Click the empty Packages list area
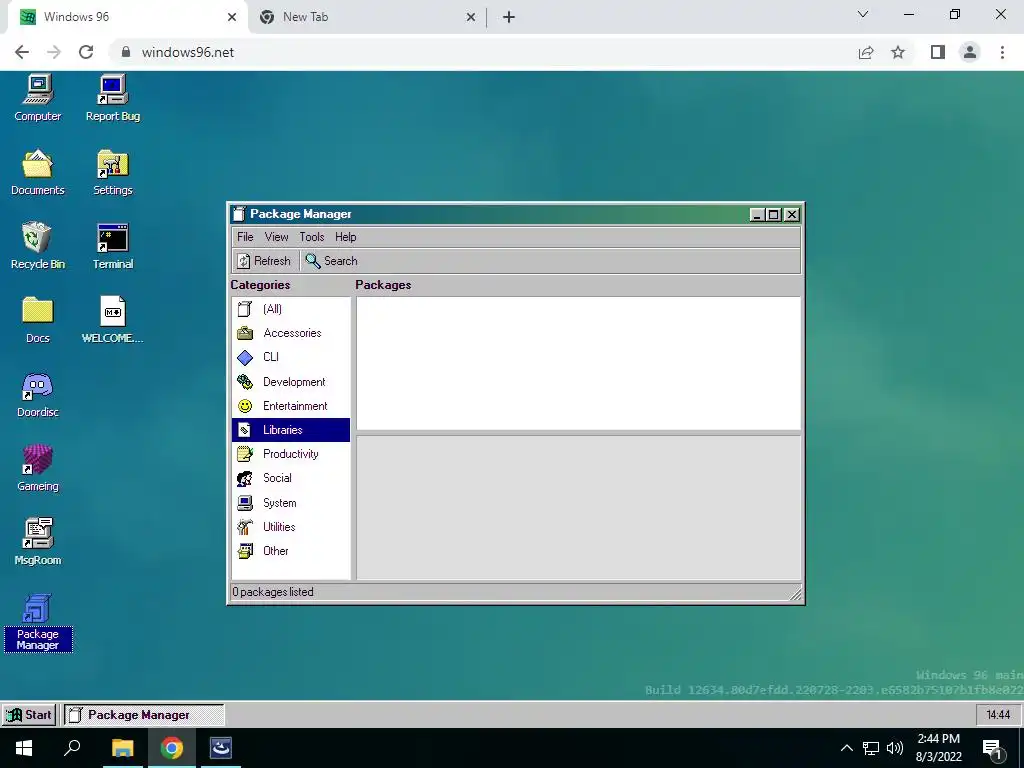Image resolution: width=1024 pixels, height=768 pixels. [578, 363]
